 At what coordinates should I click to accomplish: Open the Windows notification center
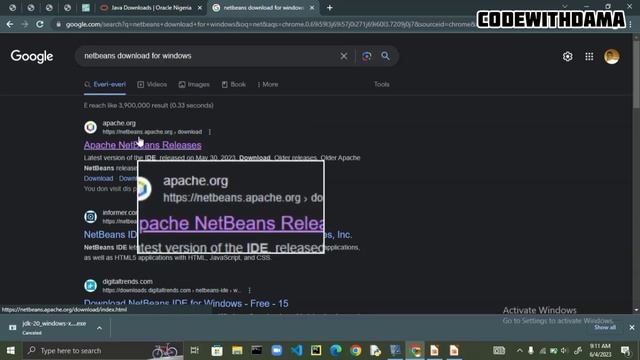point(625,351)
